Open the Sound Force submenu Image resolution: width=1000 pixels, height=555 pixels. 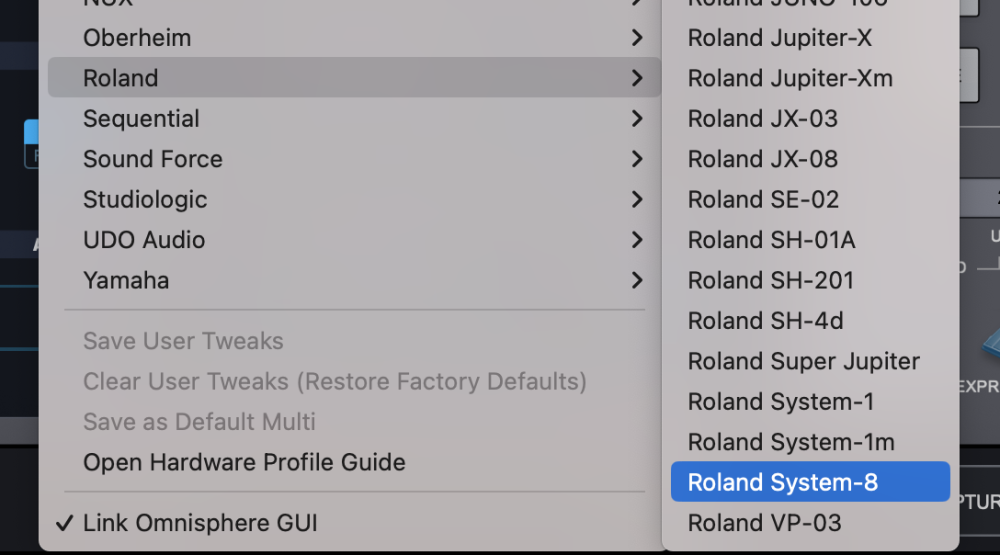click(x=153, y=159)
